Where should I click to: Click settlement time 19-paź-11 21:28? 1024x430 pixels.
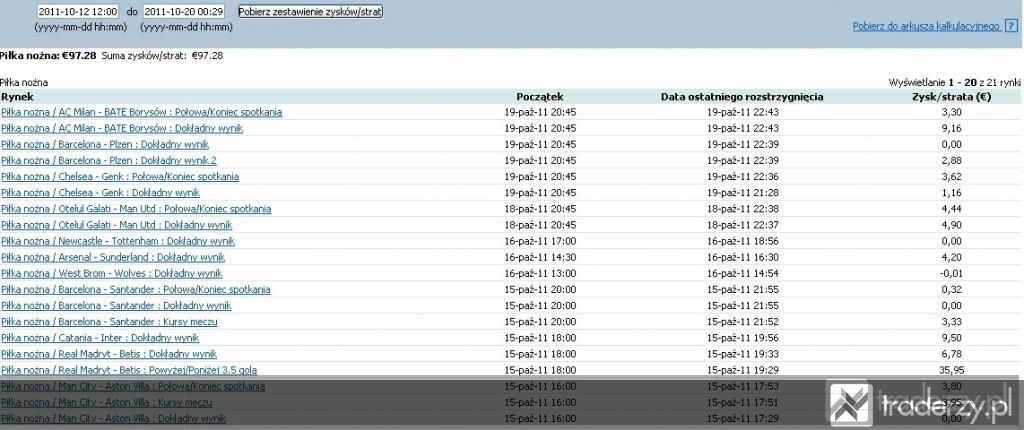tap(743, 193)
